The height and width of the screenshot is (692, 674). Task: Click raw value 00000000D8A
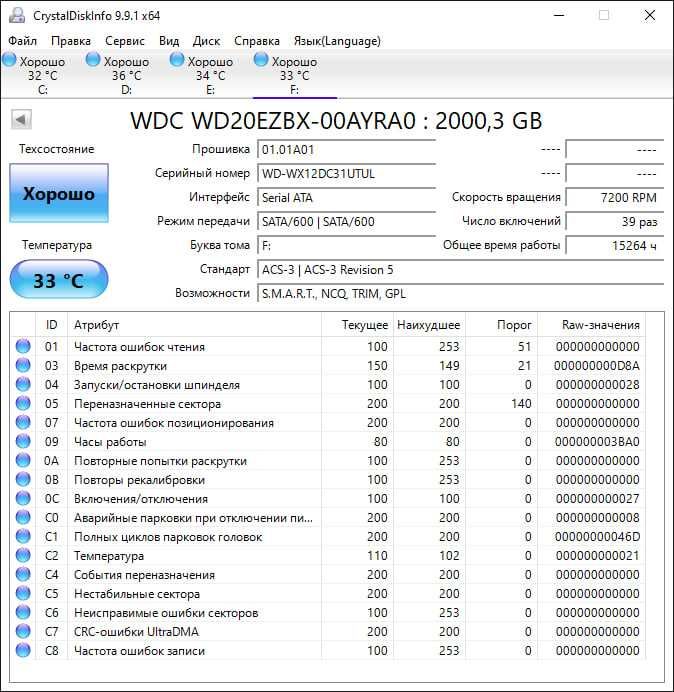pos(597,366)
